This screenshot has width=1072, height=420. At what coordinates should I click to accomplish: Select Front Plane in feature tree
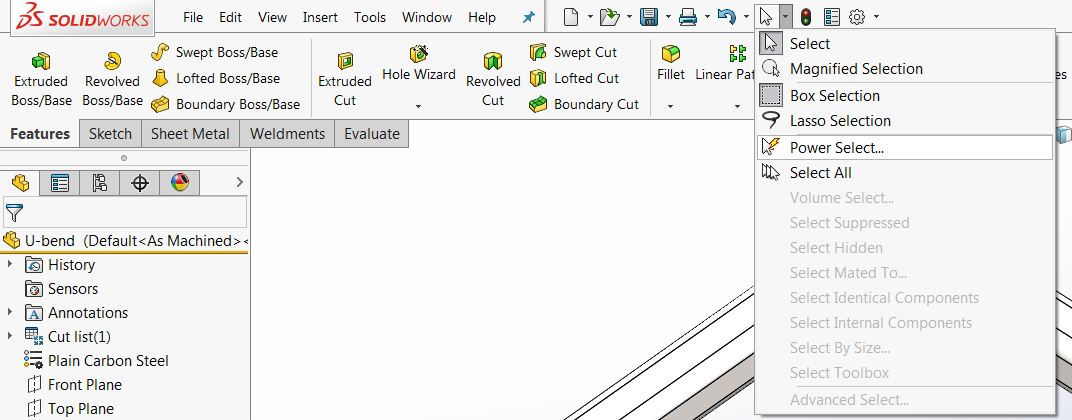click(84, 385)
